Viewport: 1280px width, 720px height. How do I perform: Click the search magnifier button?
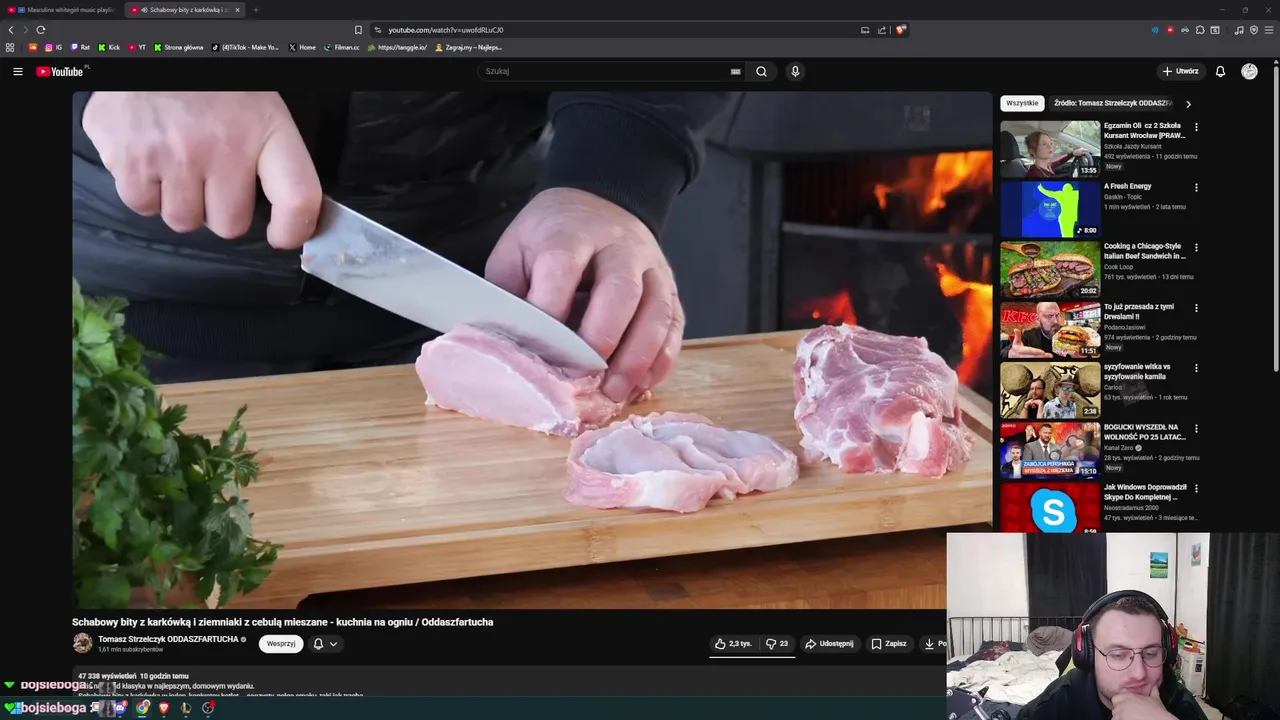(761, 71)
